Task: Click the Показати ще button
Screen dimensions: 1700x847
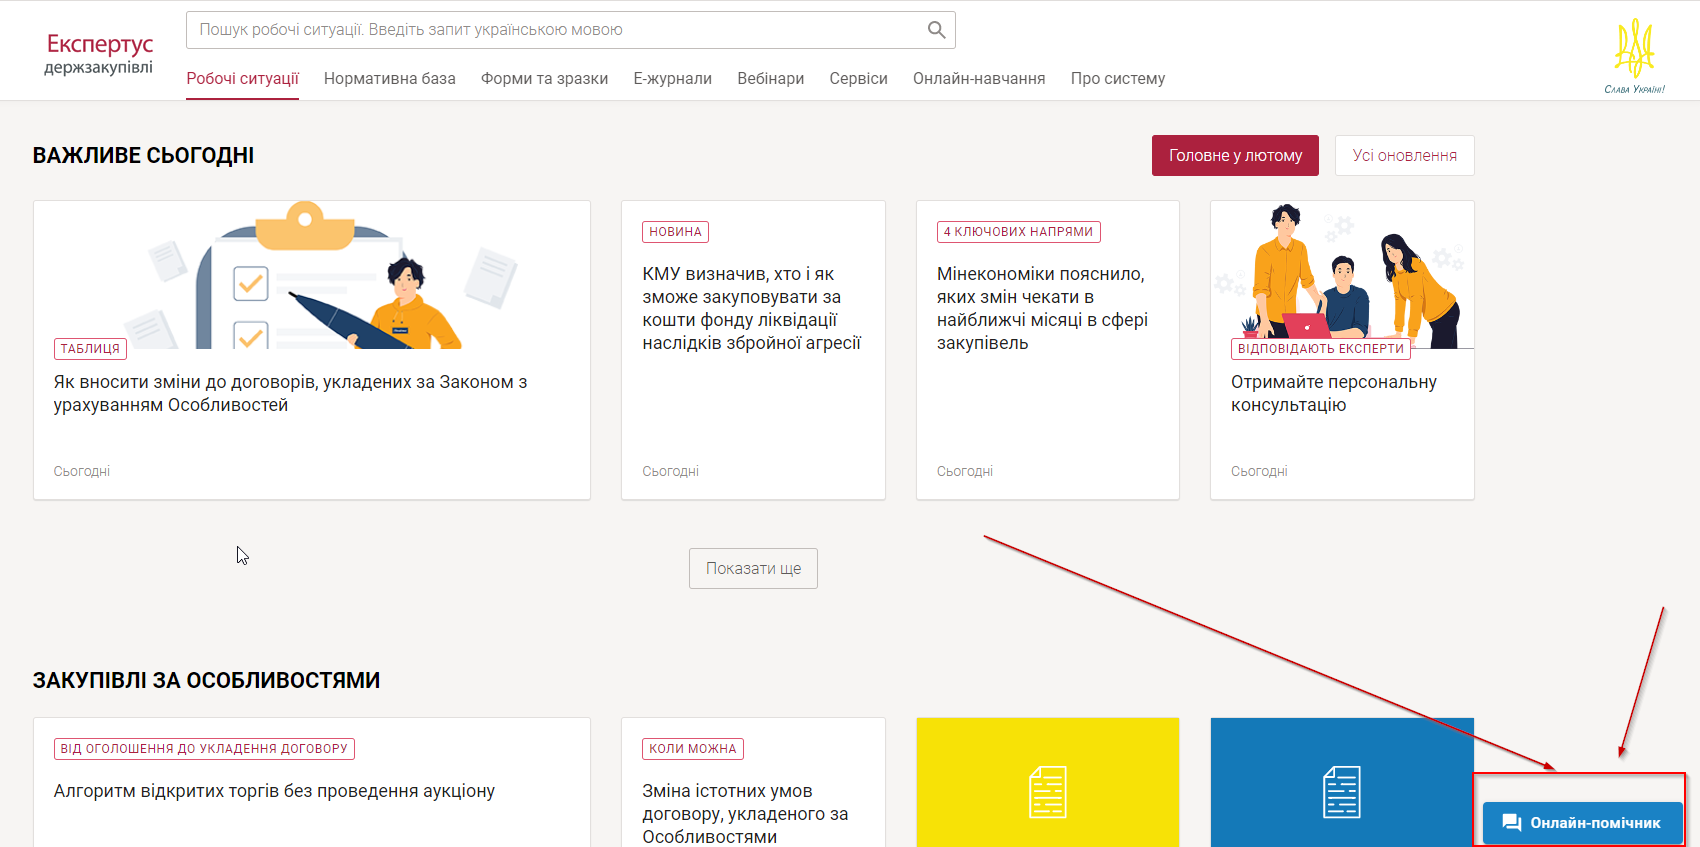Action: tap(753, 568)
